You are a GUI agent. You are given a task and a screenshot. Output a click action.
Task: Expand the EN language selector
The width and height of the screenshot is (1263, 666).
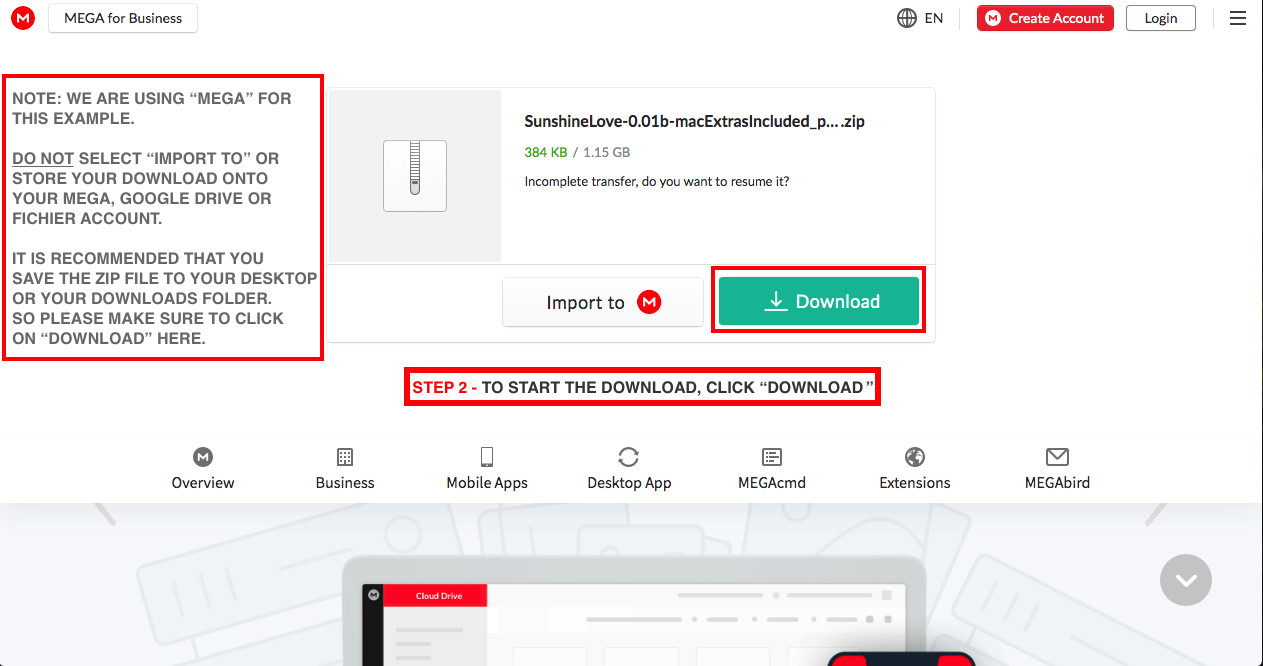(x=933, y=18)
